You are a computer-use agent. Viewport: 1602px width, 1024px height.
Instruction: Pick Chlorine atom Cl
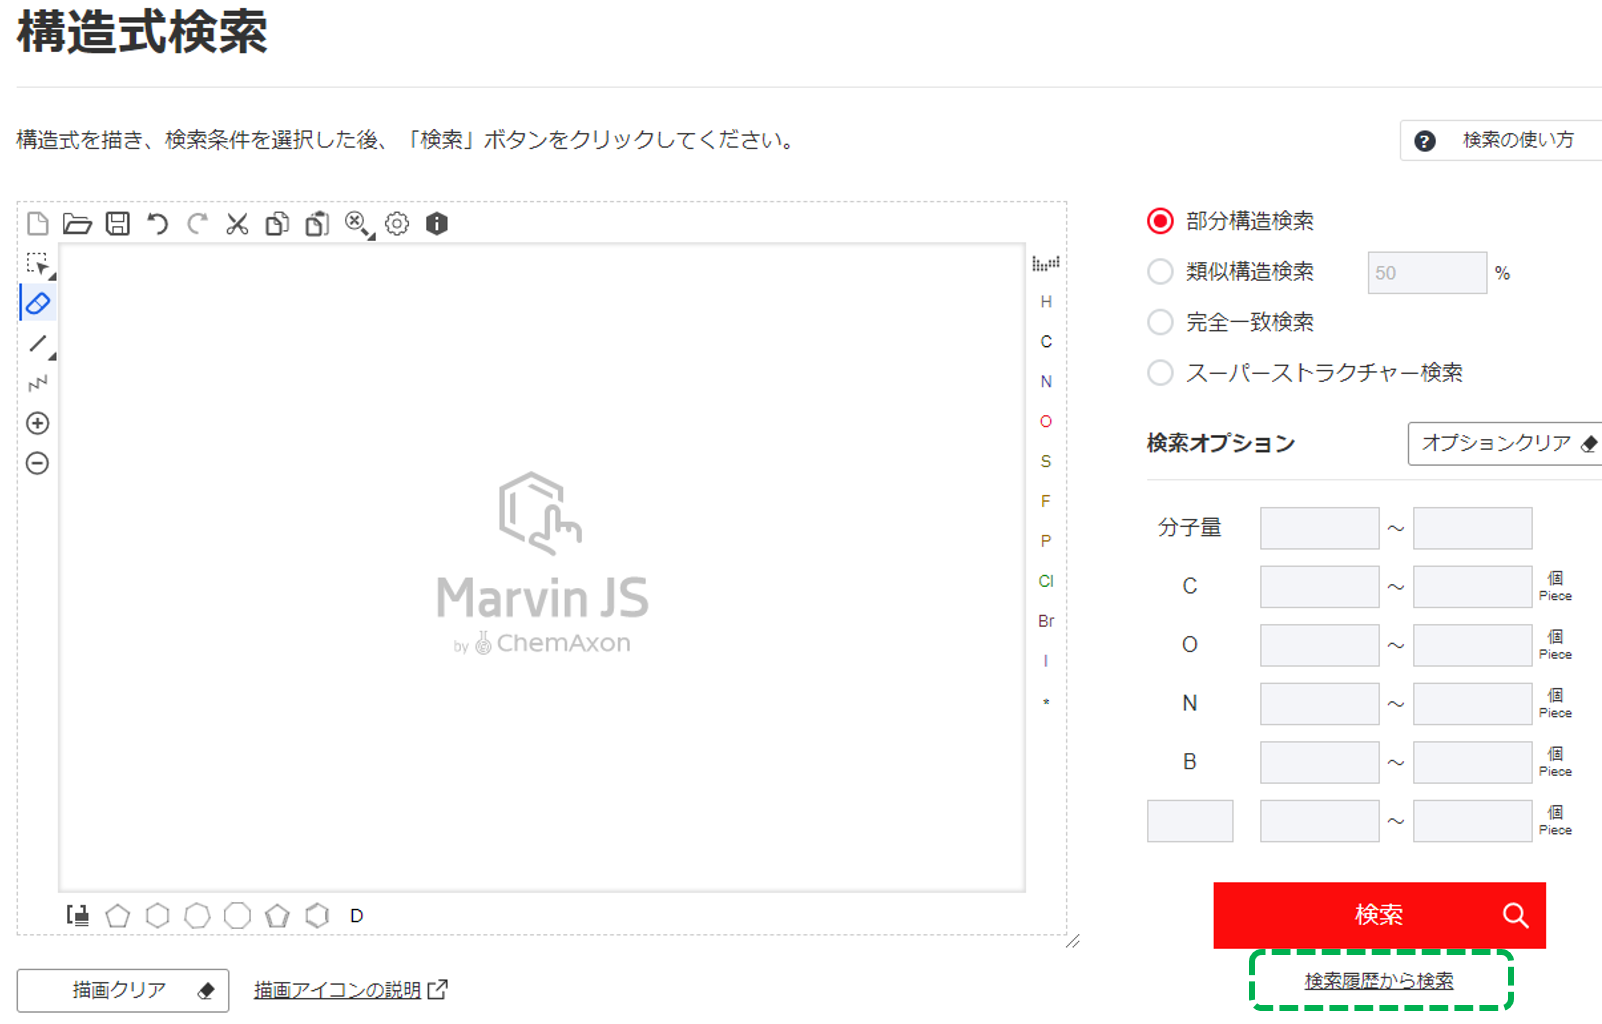[x=1046, y=581]
